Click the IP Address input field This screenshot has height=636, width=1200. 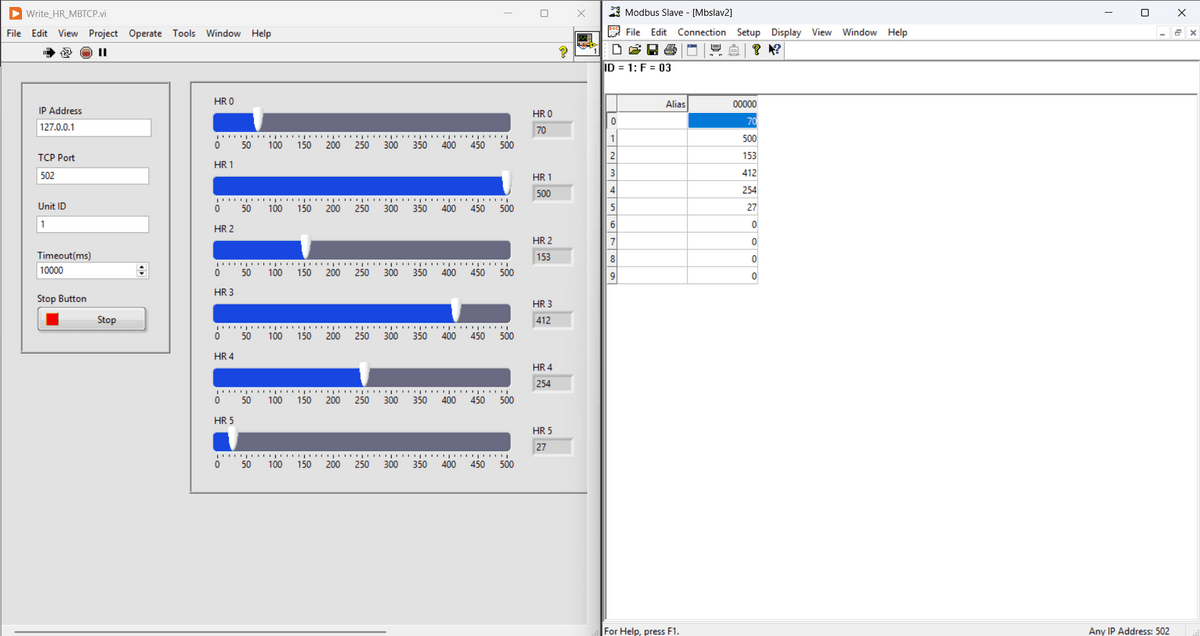(94, 128)
